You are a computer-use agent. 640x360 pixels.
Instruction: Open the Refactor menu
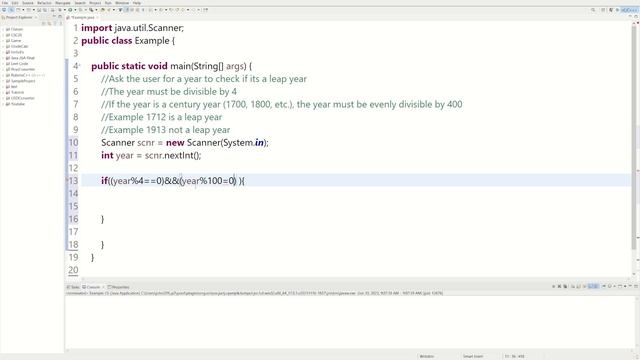(x=44, y=3)
